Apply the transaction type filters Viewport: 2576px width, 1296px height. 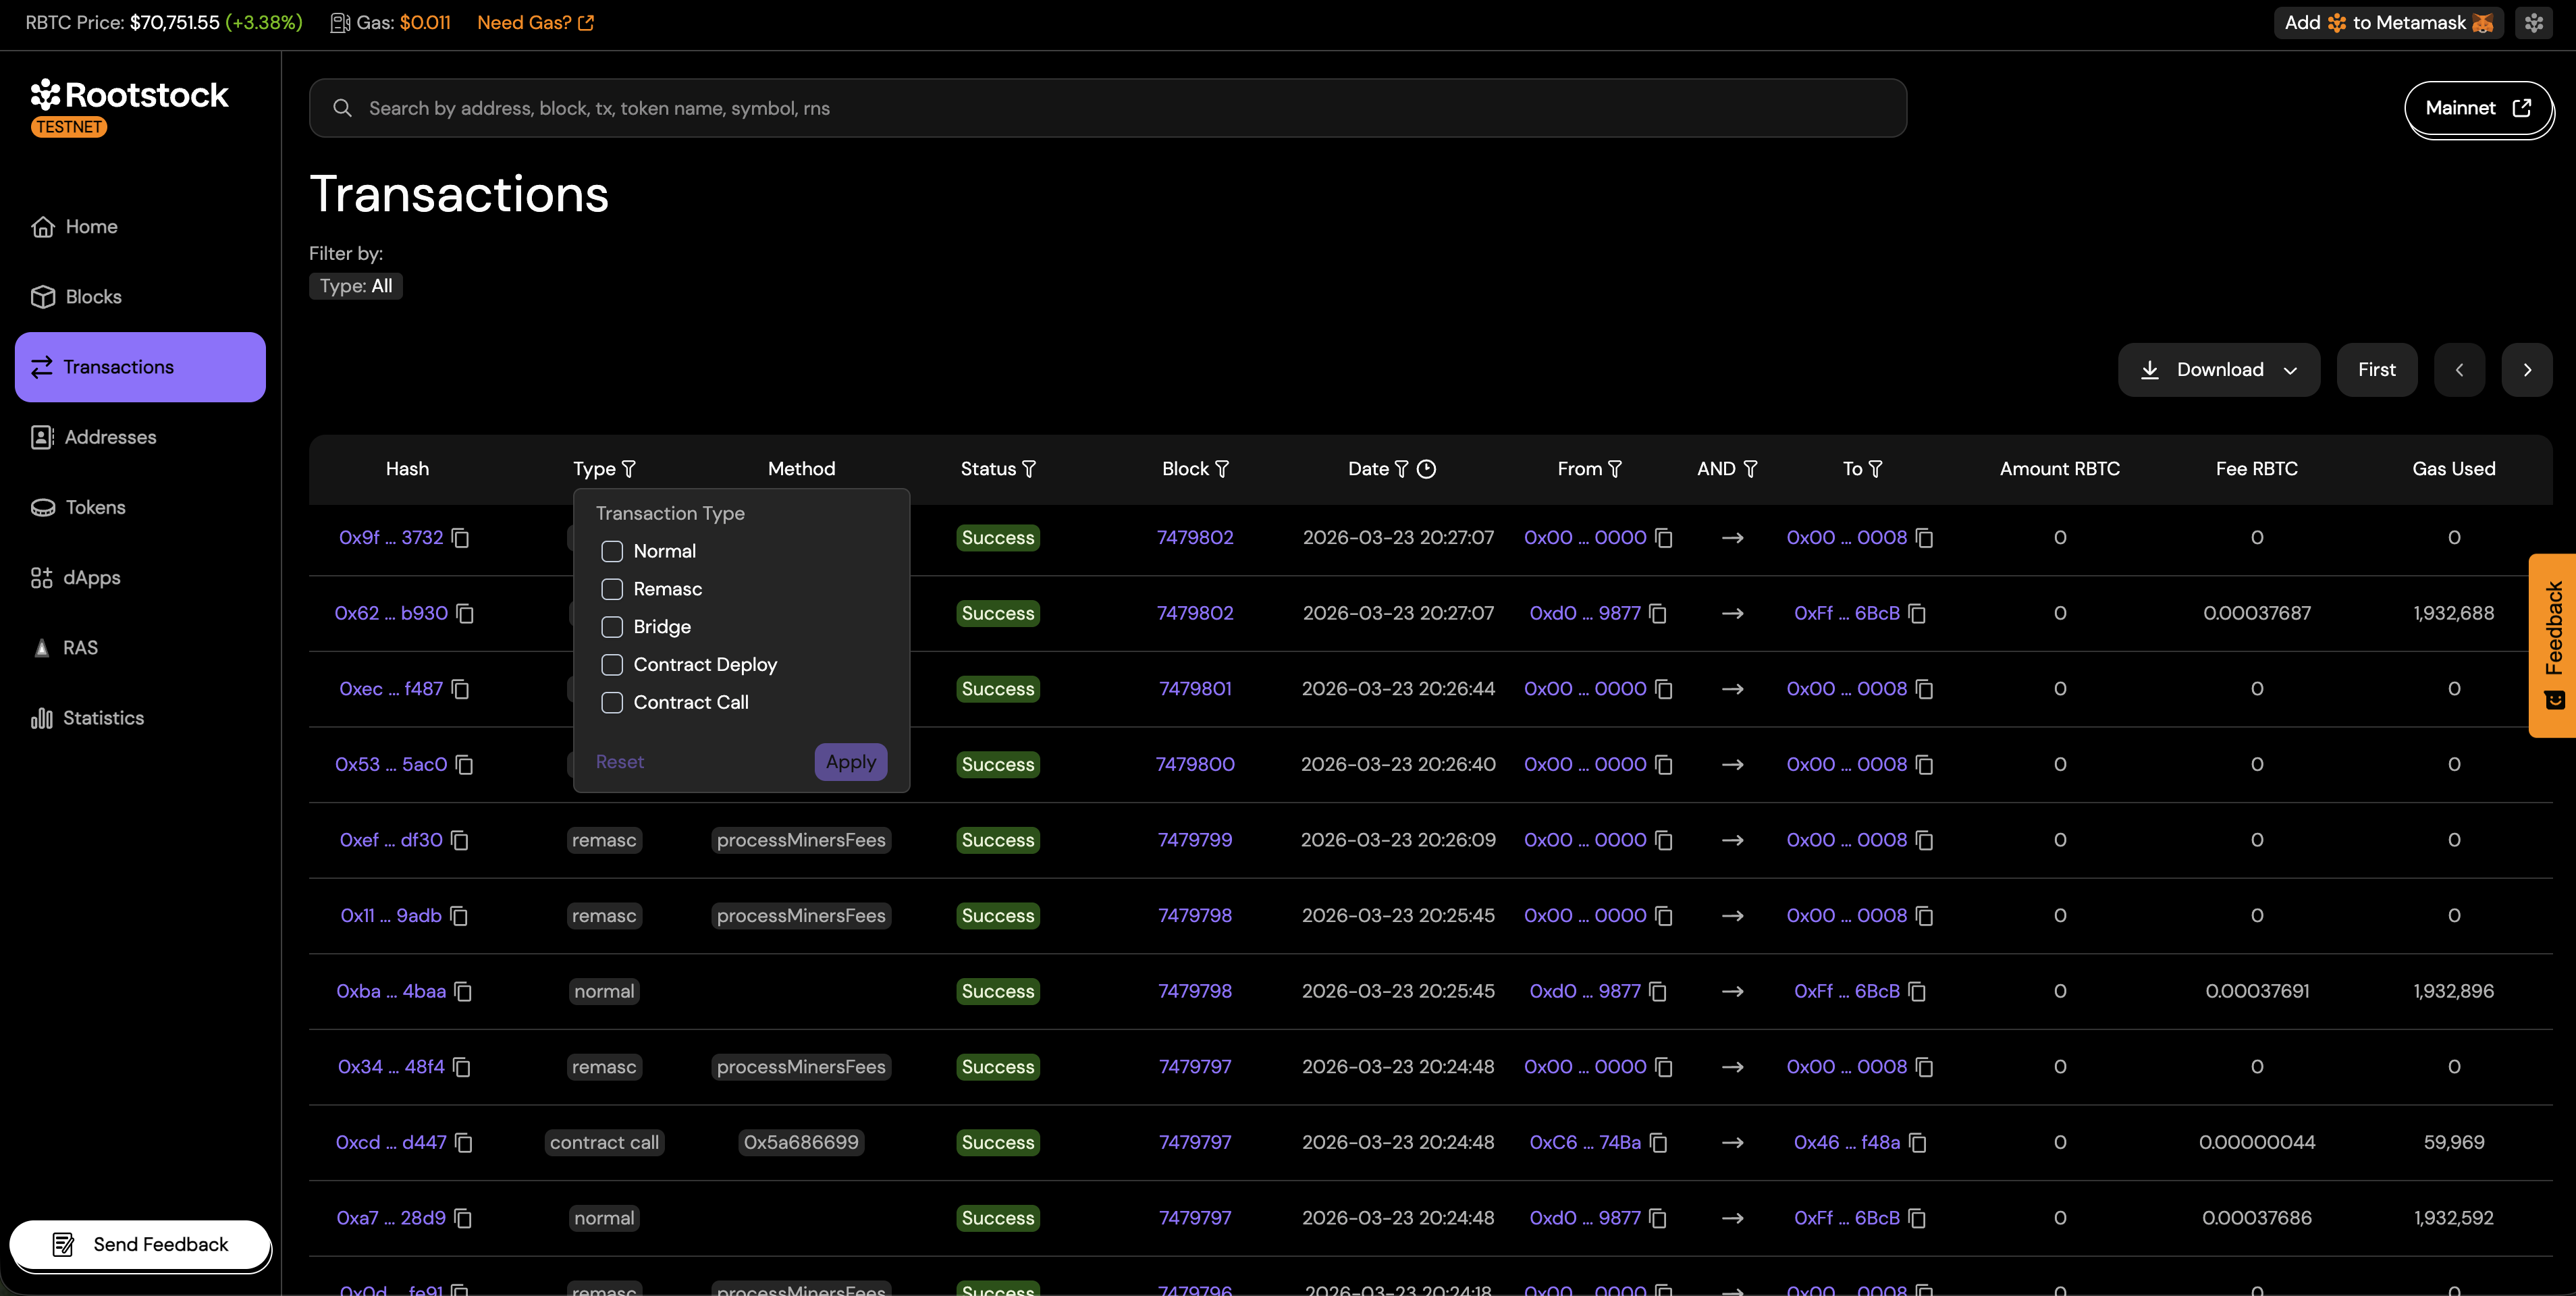[x=850, y=761]
